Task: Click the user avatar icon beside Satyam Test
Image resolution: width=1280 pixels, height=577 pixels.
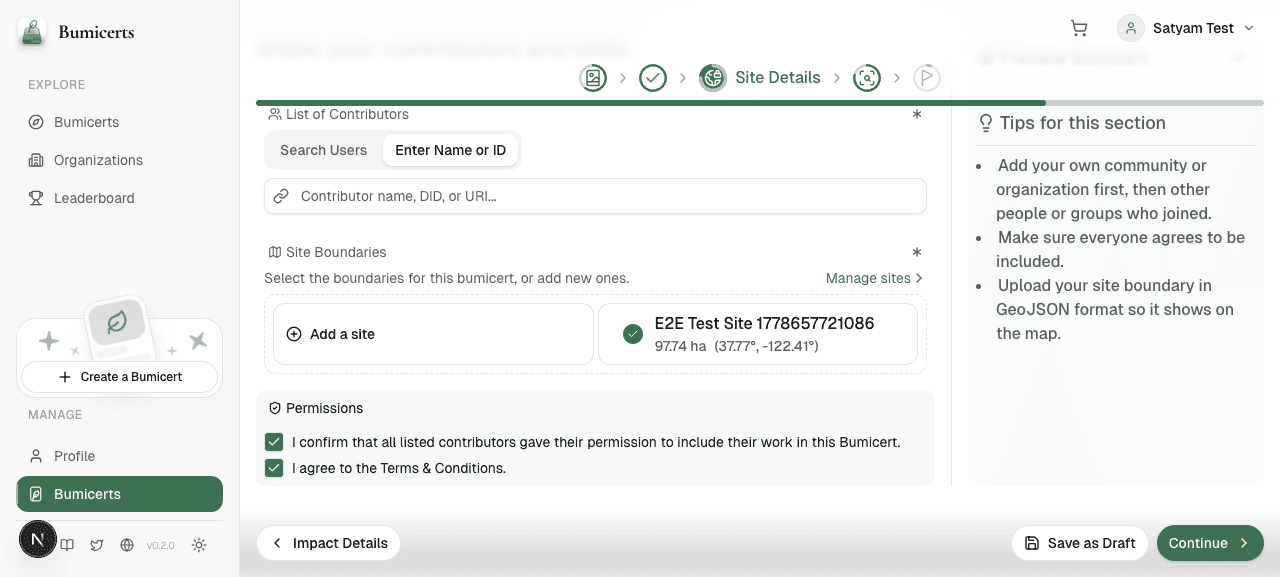Action: tap(1131, 28)
